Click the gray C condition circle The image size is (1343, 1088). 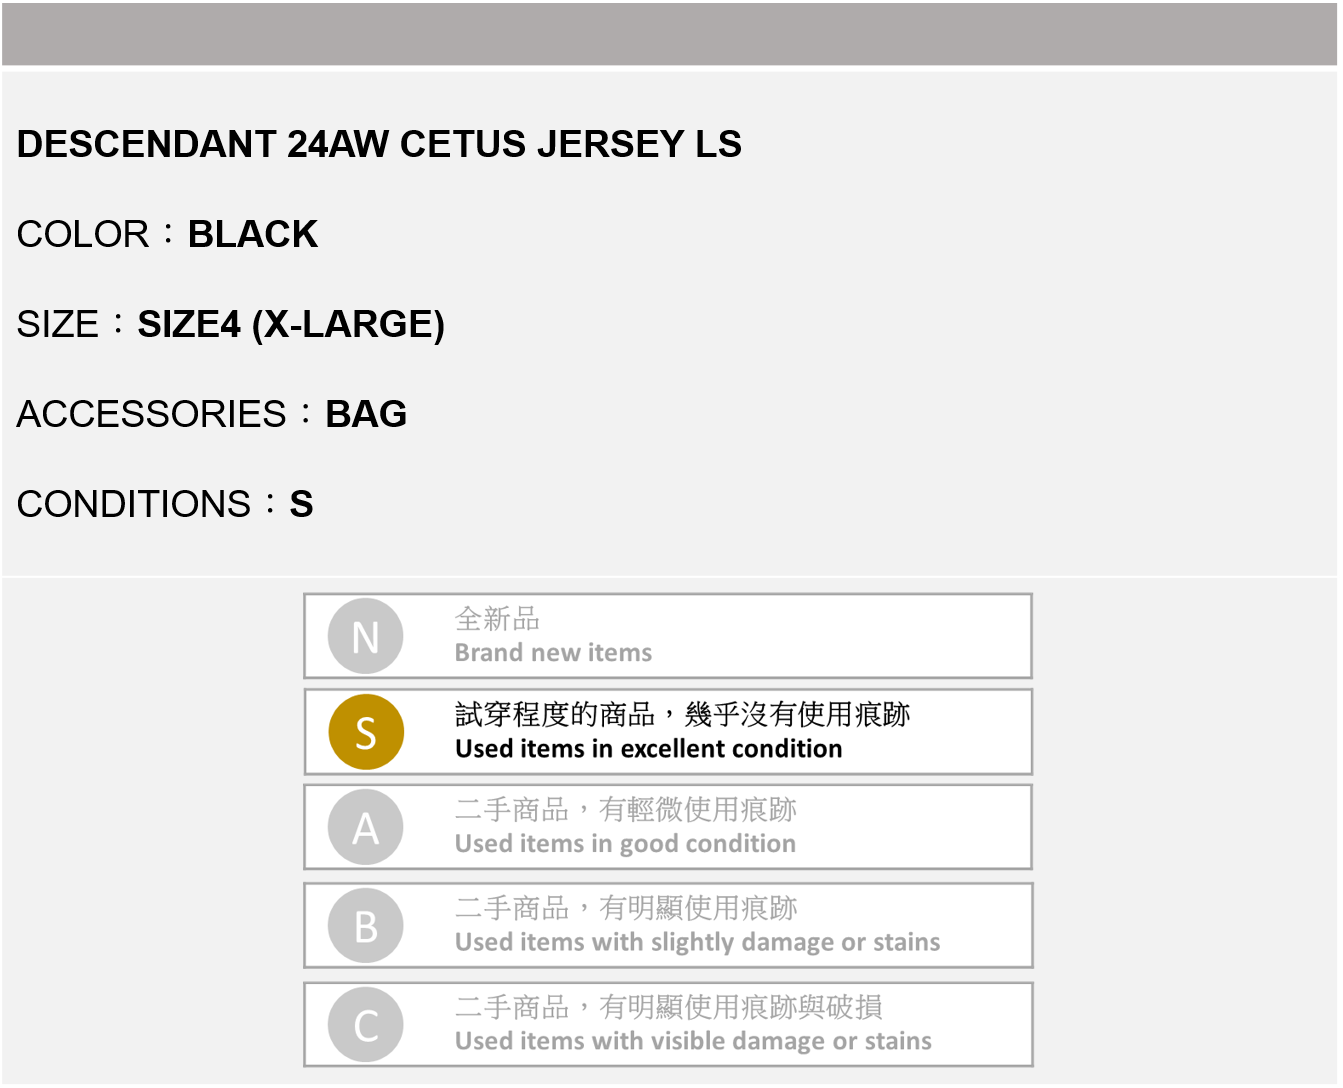click(366, 1025)
